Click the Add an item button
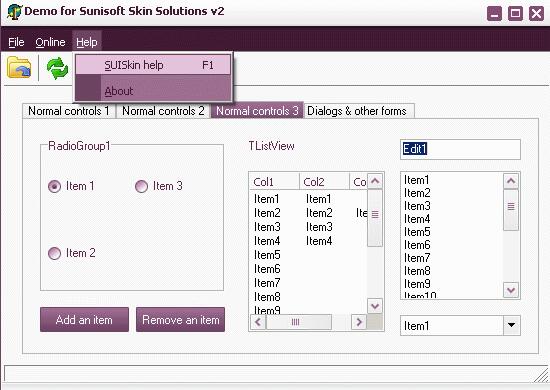 tap(84, 320)
